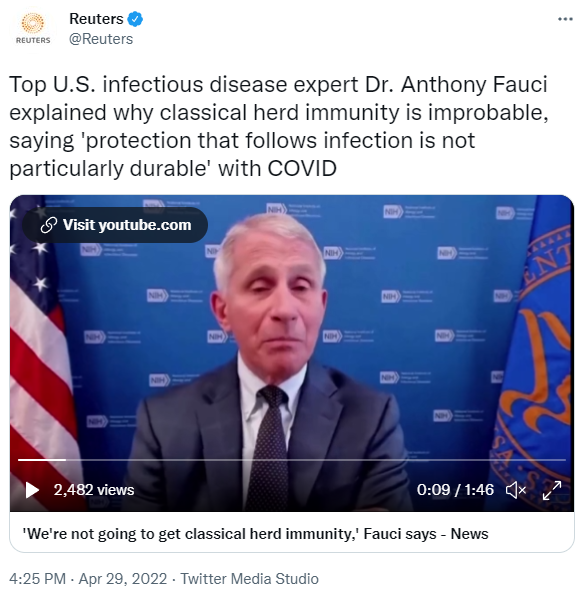Open the Reuters display name

pyautogui.click(x=96, y=18)
